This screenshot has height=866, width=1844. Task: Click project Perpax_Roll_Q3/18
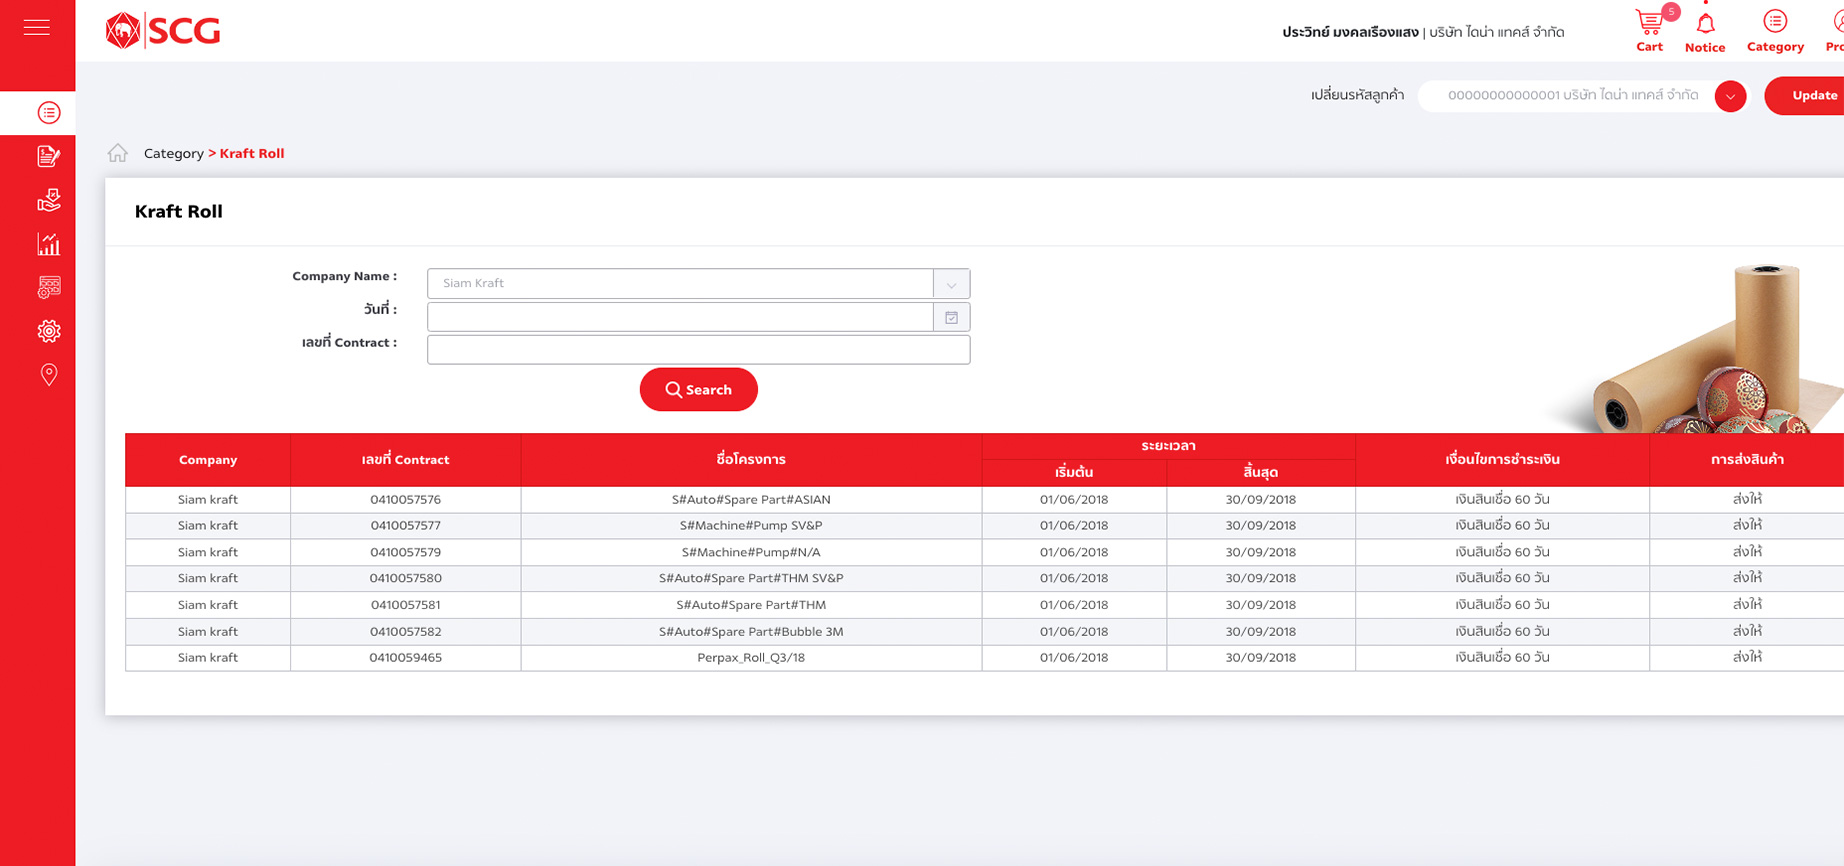coord(751,658)
